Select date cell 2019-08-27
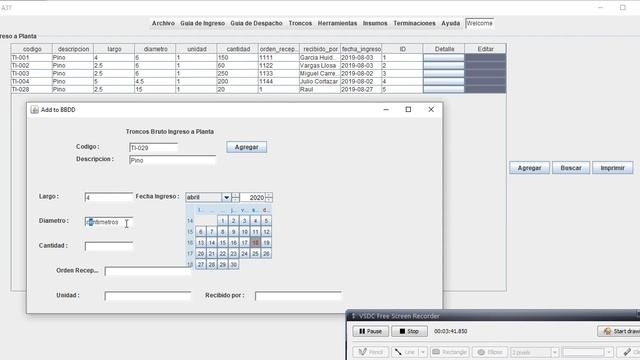 click(361, 89)
